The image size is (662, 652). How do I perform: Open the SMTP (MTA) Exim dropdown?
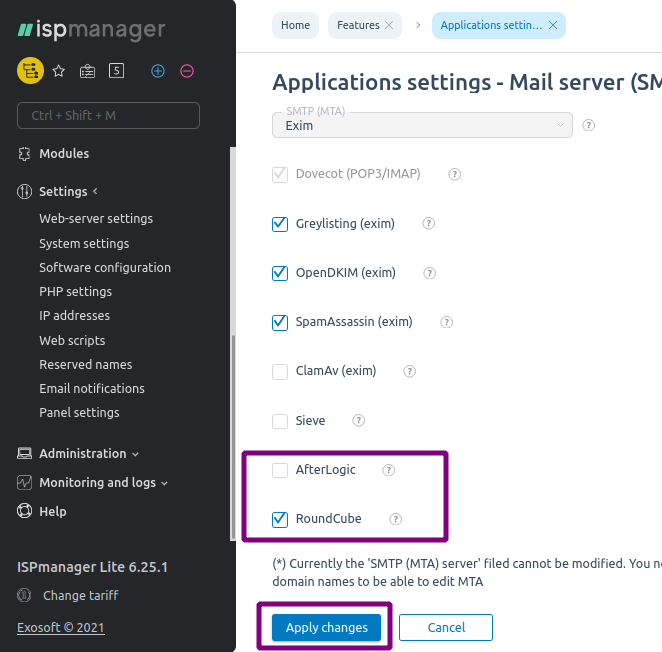click(422, 125)
